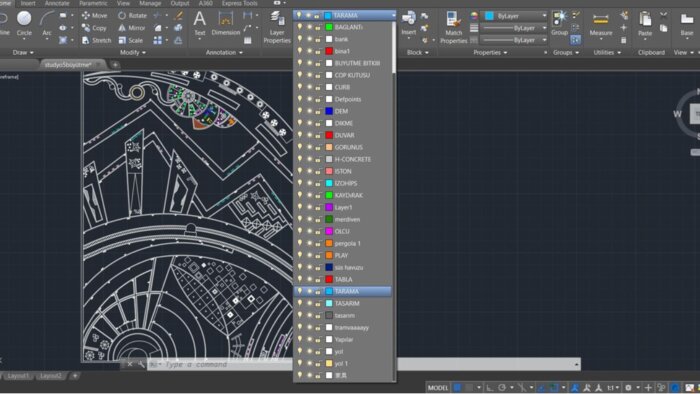Open the object color ByLayer dropdown
The width and height of the screenshot is (700, 394).
[544, 16]
